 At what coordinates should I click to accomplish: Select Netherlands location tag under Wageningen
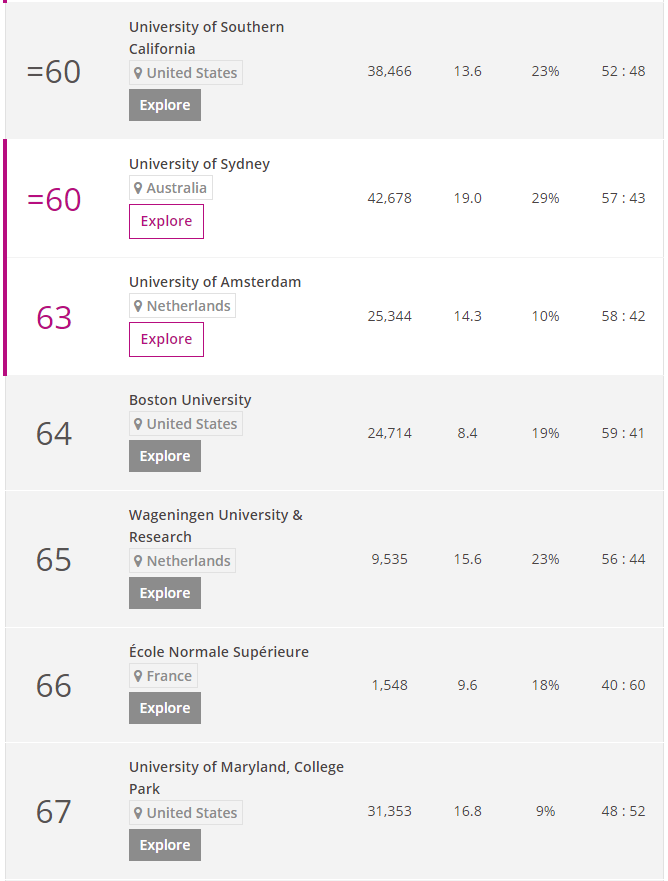tap(182, 561)
